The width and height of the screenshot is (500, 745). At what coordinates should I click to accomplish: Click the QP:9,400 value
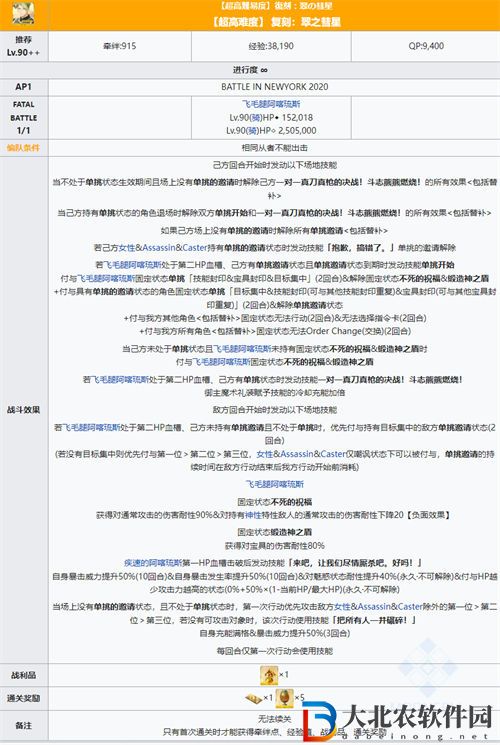[x=426, y=46]
